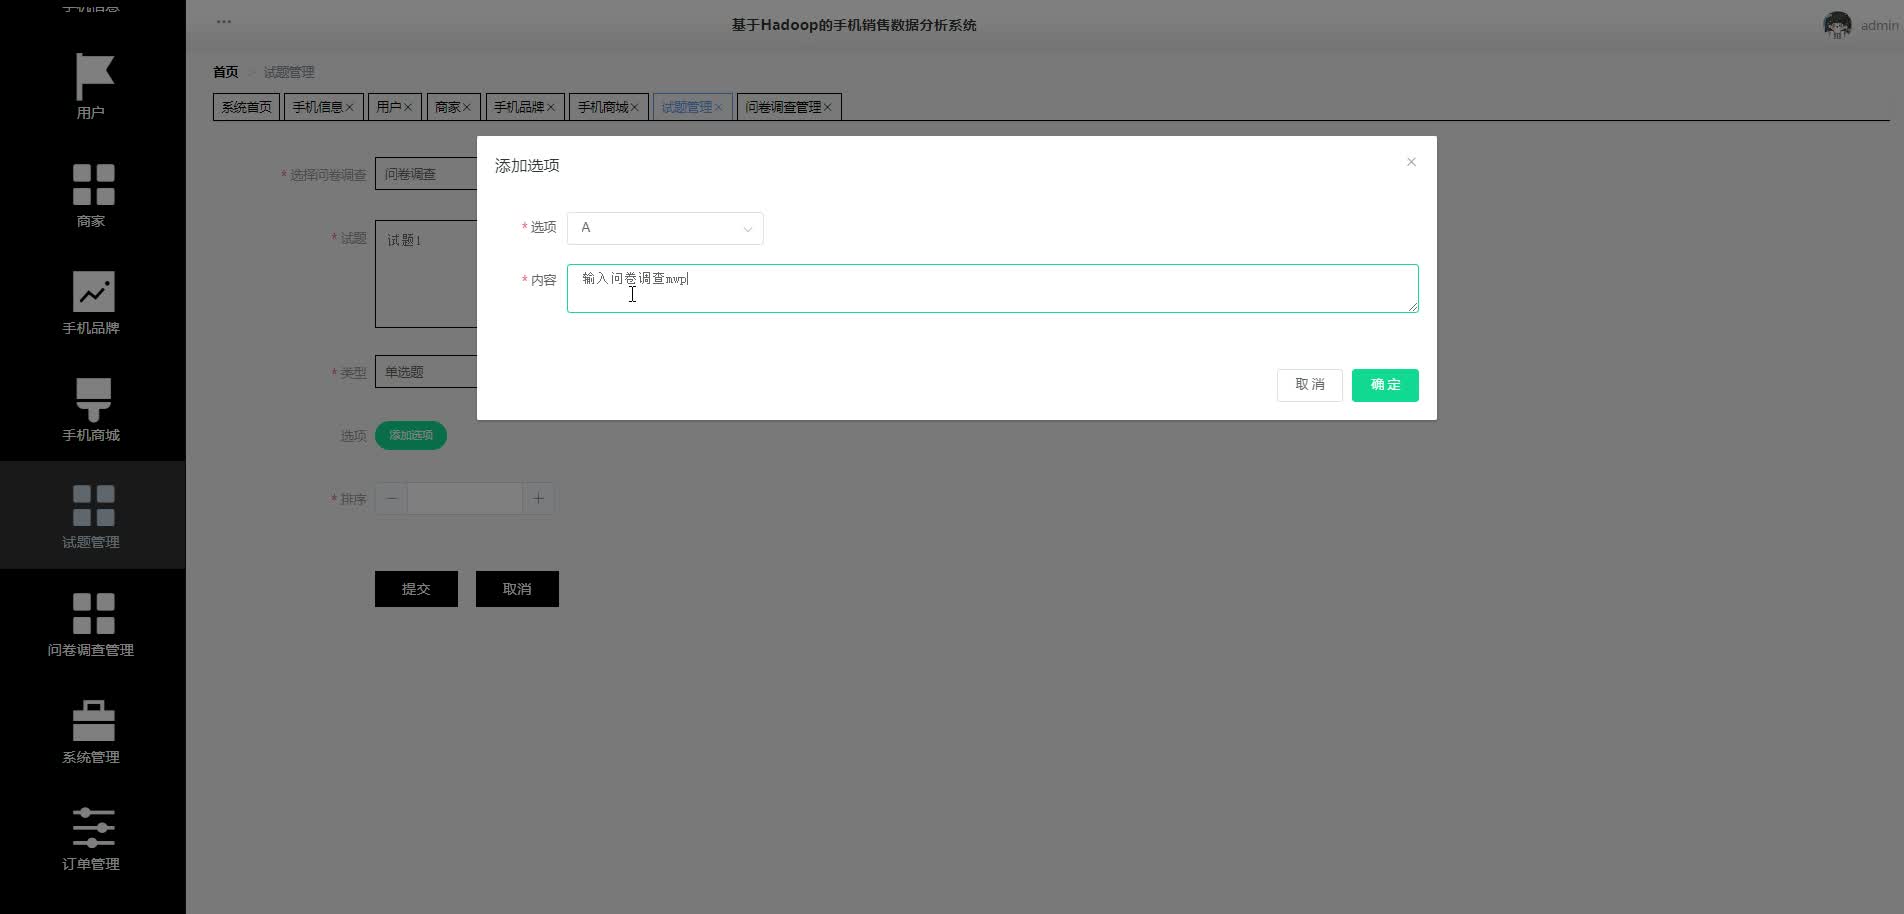Open the 选择问卷调查 dropdown

click(426, 174)
